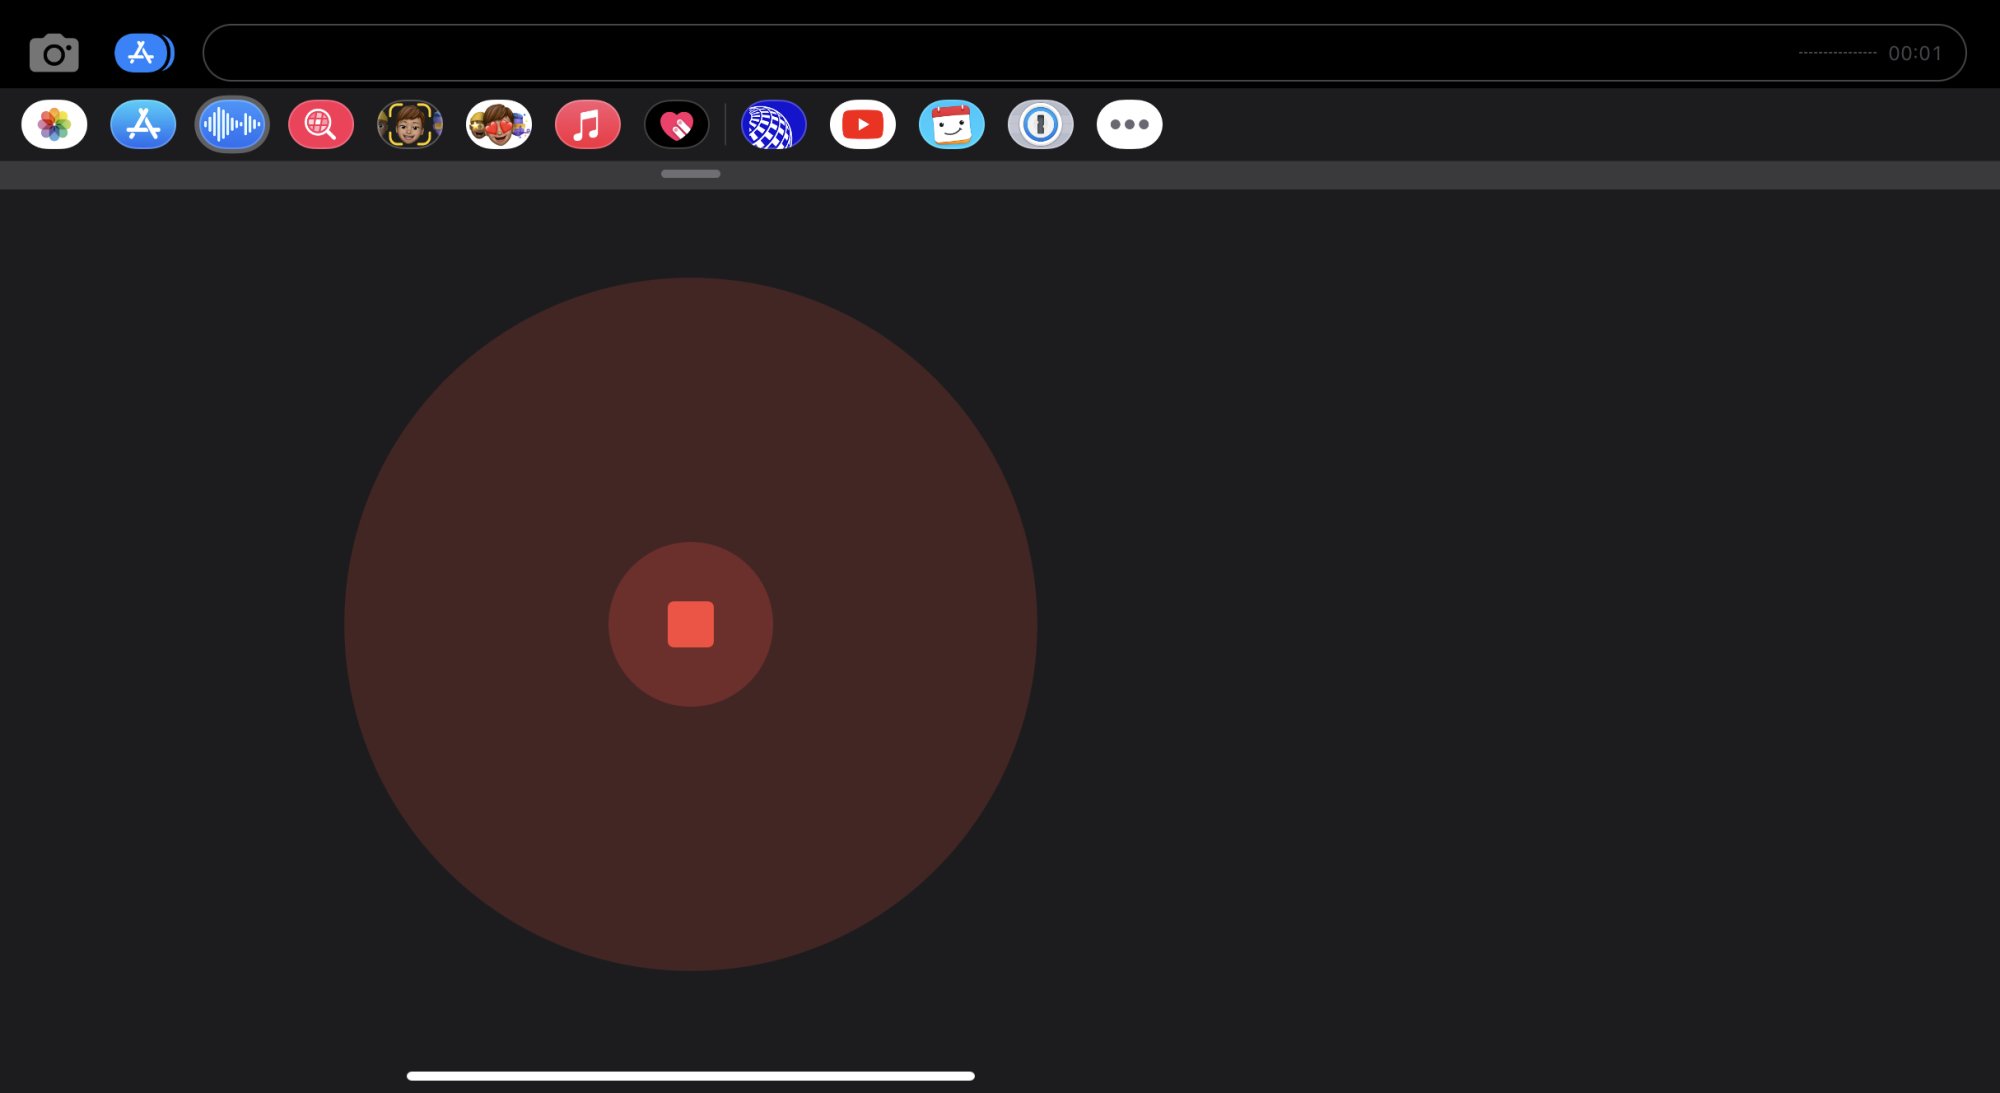Open the Memoji Stickers app

coord(499,125)
